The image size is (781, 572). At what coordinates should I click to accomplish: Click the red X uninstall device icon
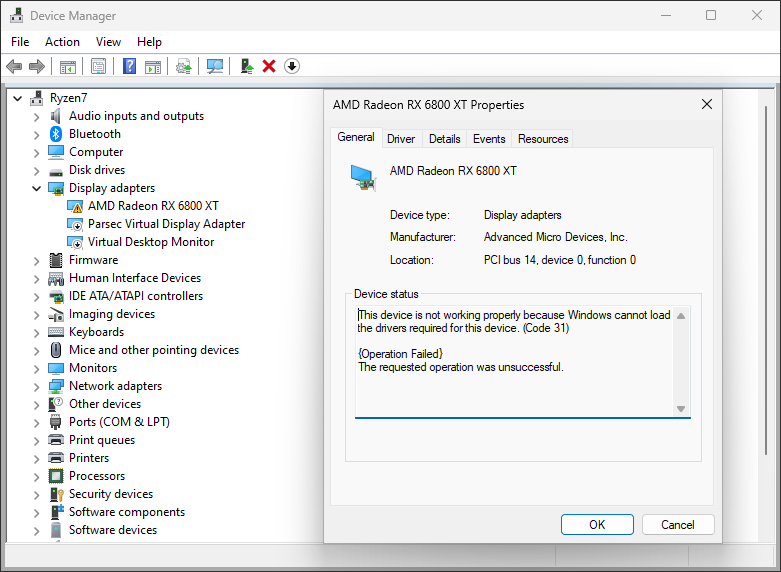pos(268,66)
